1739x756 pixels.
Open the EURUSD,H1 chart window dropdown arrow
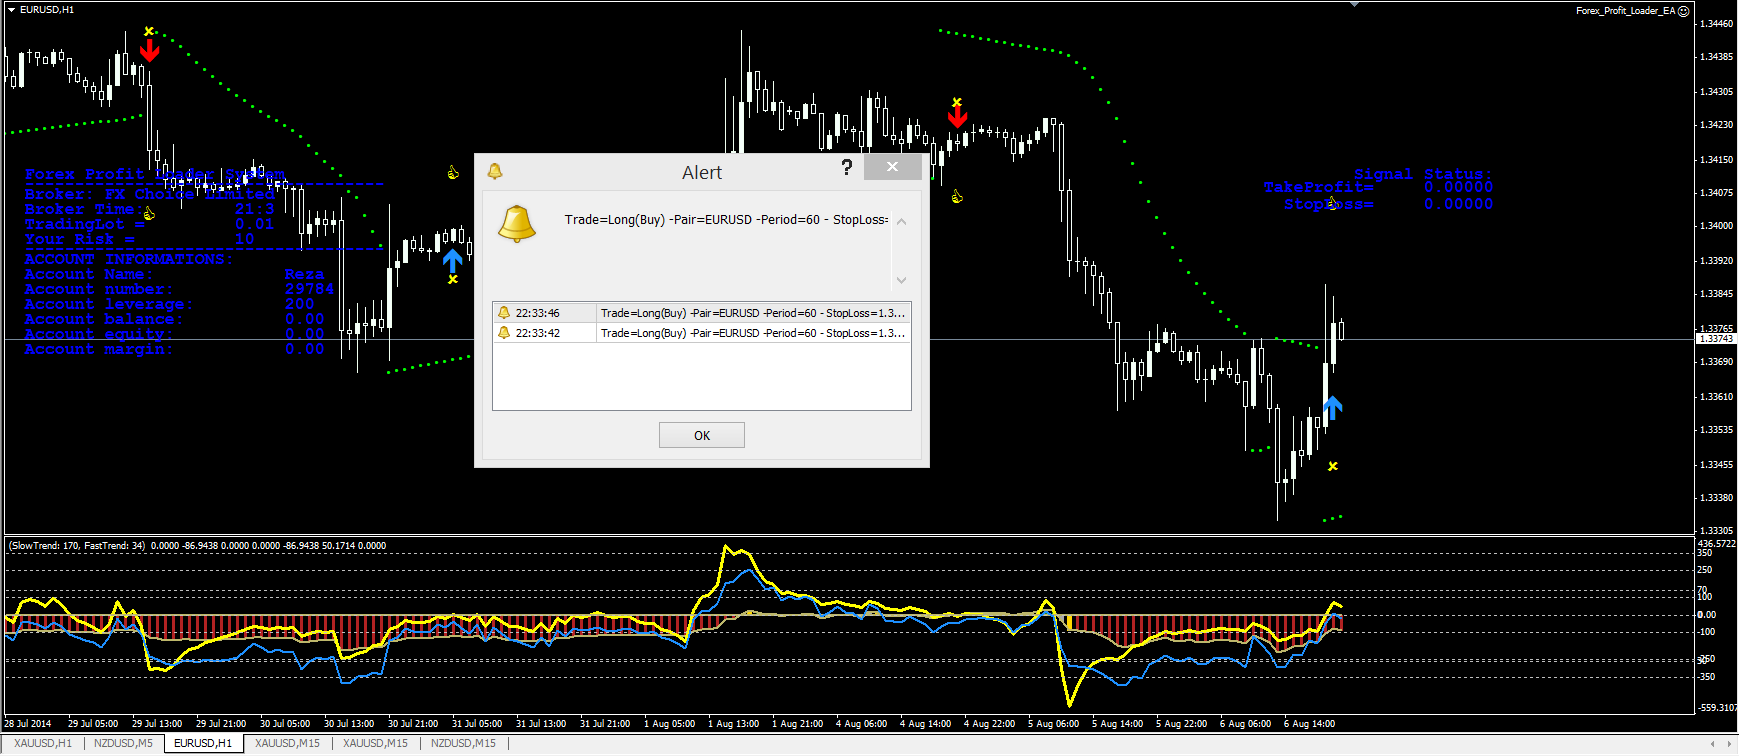point(11,10)
